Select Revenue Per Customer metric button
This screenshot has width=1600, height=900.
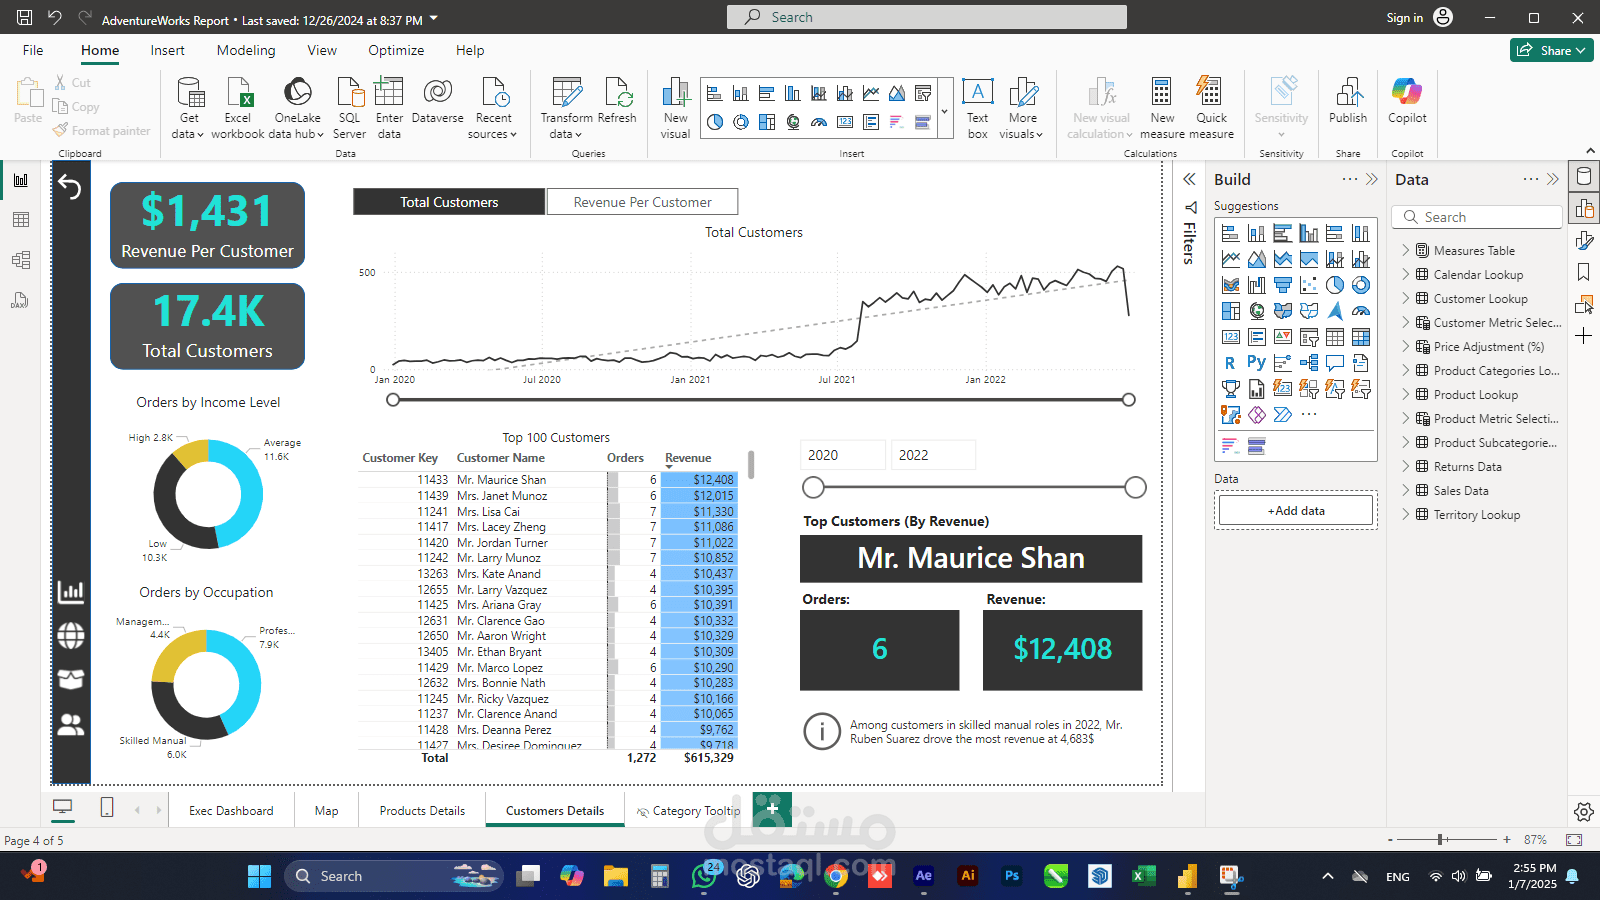(x=642, y=202)
